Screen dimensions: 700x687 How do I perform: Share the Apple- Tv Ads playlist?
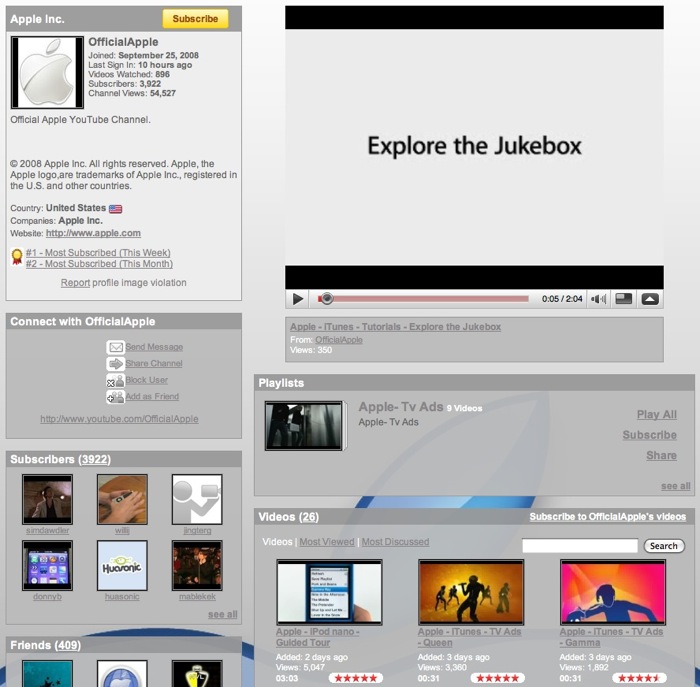(662, 455)
